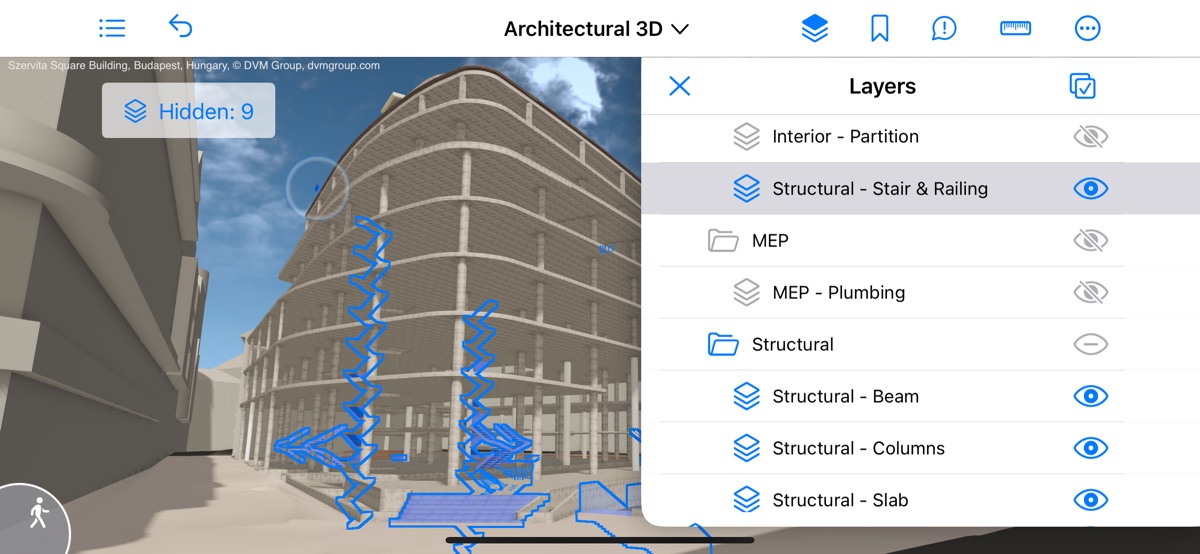
Task: Tap the Hidden: 9 button
Action: coord(188,111)
